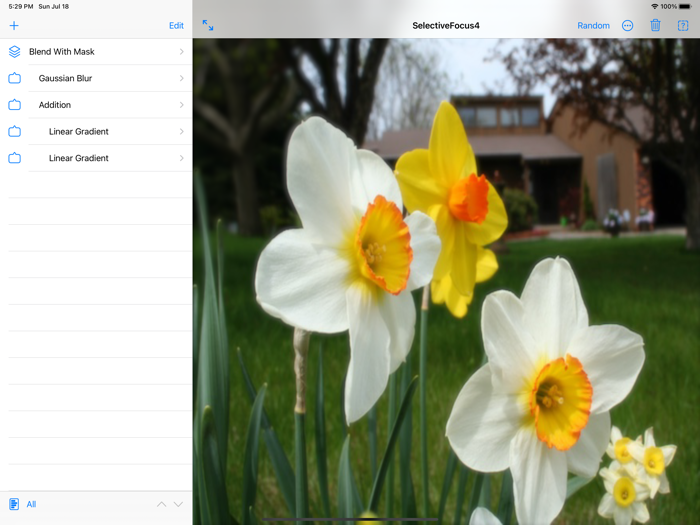The image size is (700, 525).
Task: Toggle fullscreen with the expand arrows icon
Action: pos(208,25)
